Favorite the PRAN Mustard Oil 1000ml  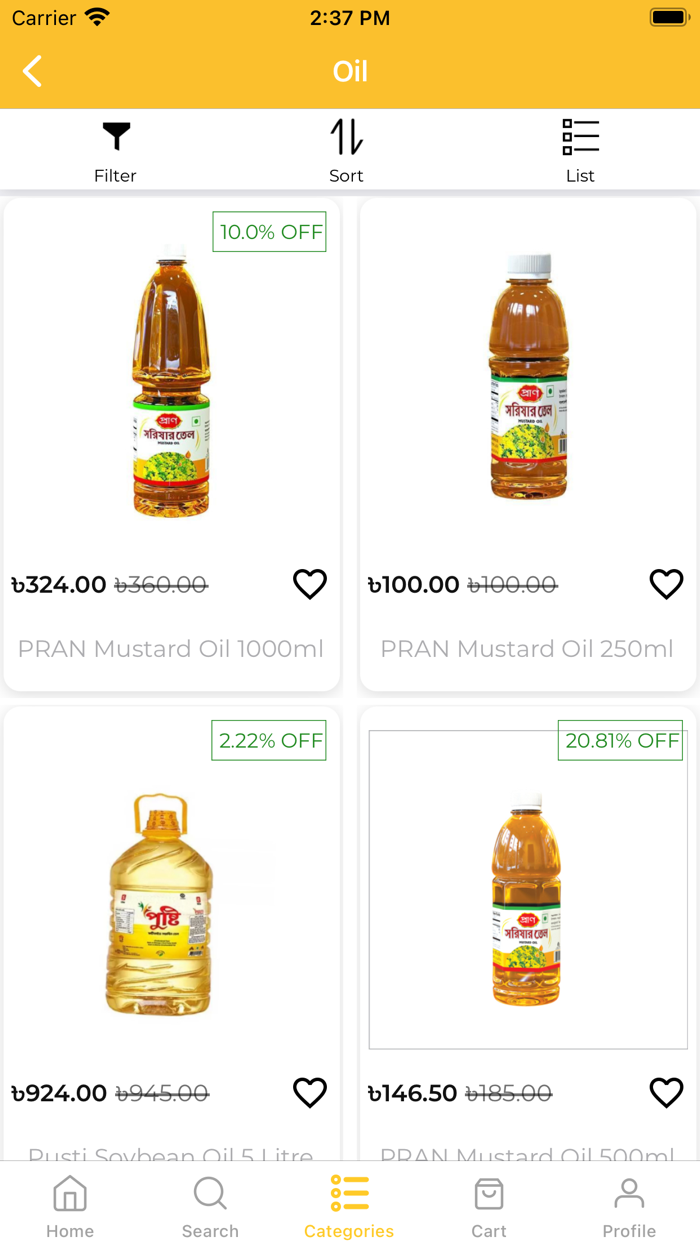tap(310, 584)
